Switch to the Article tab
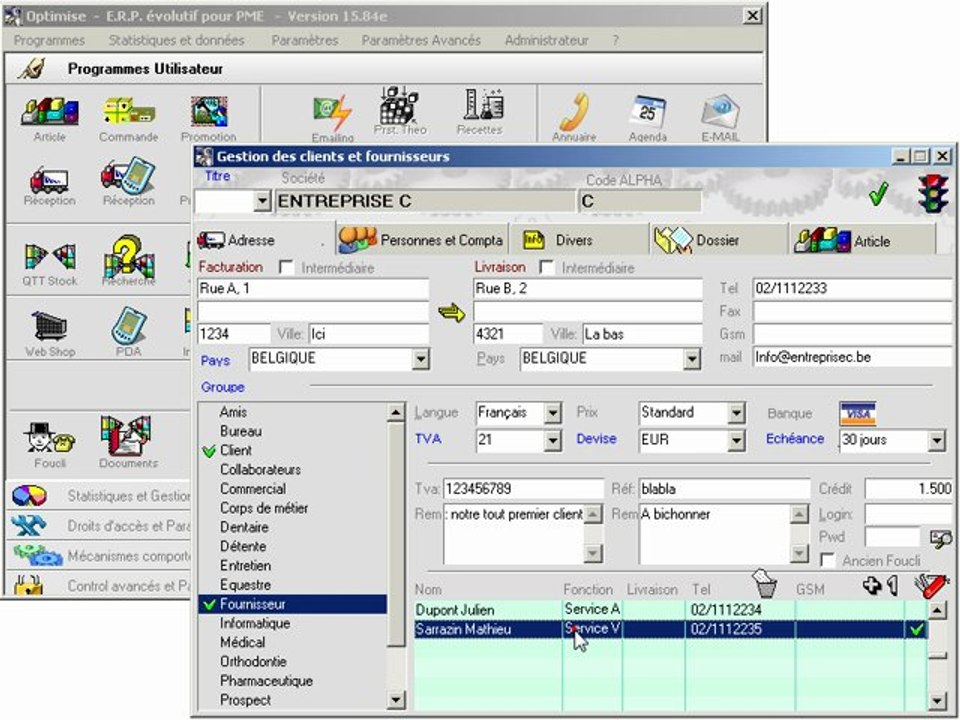 tap(862, 240)
